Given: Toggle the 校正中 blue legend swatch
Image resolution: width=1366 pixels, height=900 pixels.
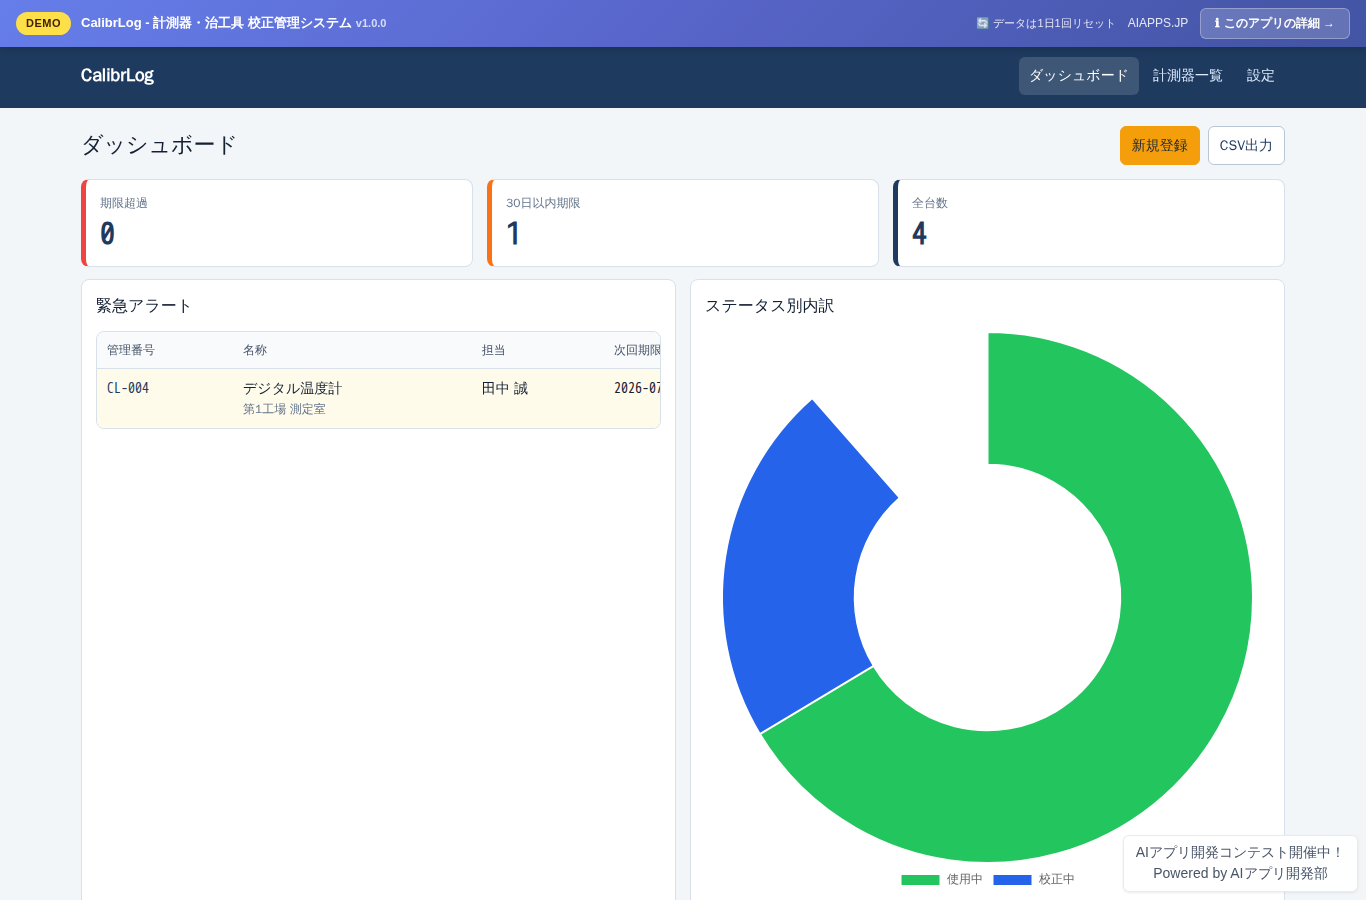Looking at the screenshot, I should (x=1012, y=880).
